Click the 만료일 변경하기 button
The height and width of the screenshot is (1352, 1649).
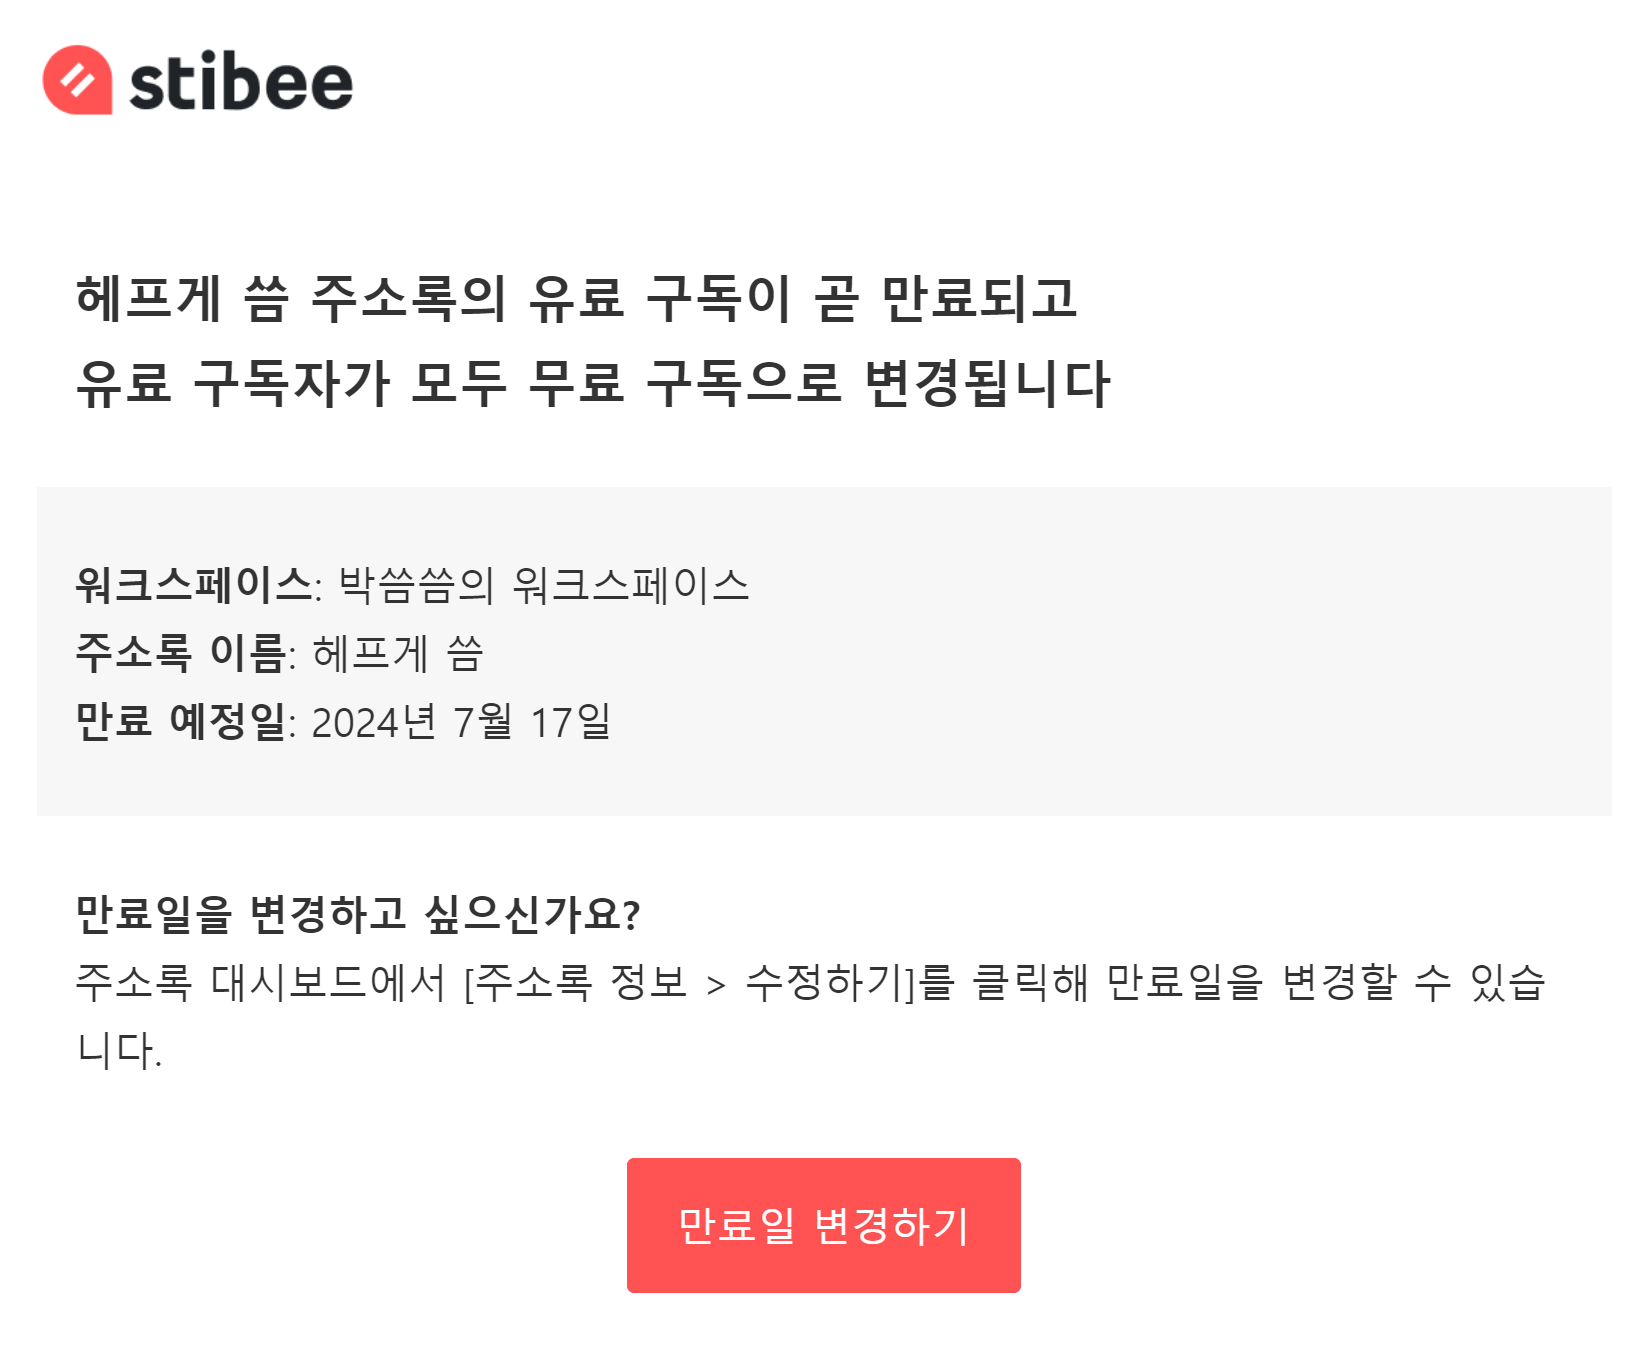pyautogui.click(x=823, y=1225)
